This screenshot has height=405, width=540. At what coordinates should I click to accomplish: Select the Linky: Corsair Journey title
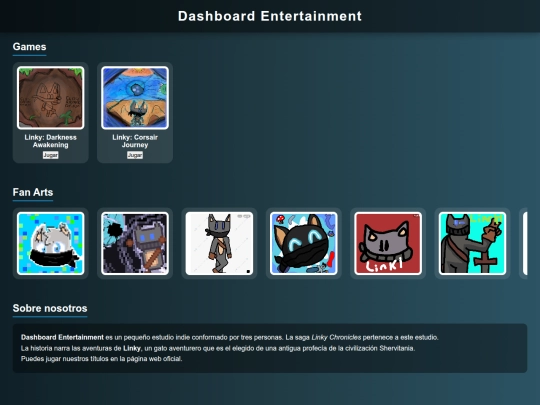[135, 141]
